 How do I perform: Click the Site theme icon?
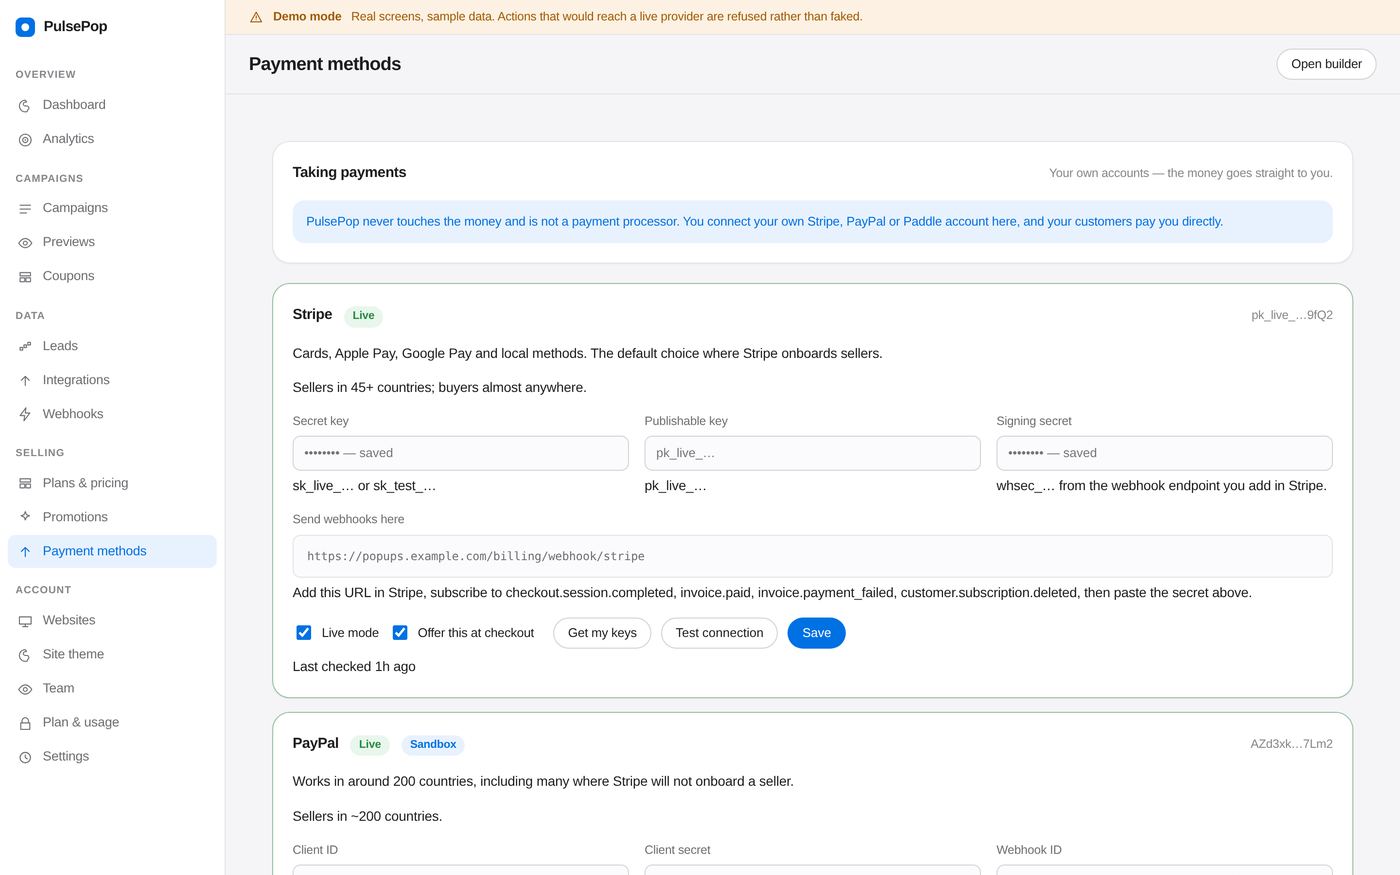tap(25, 655)
